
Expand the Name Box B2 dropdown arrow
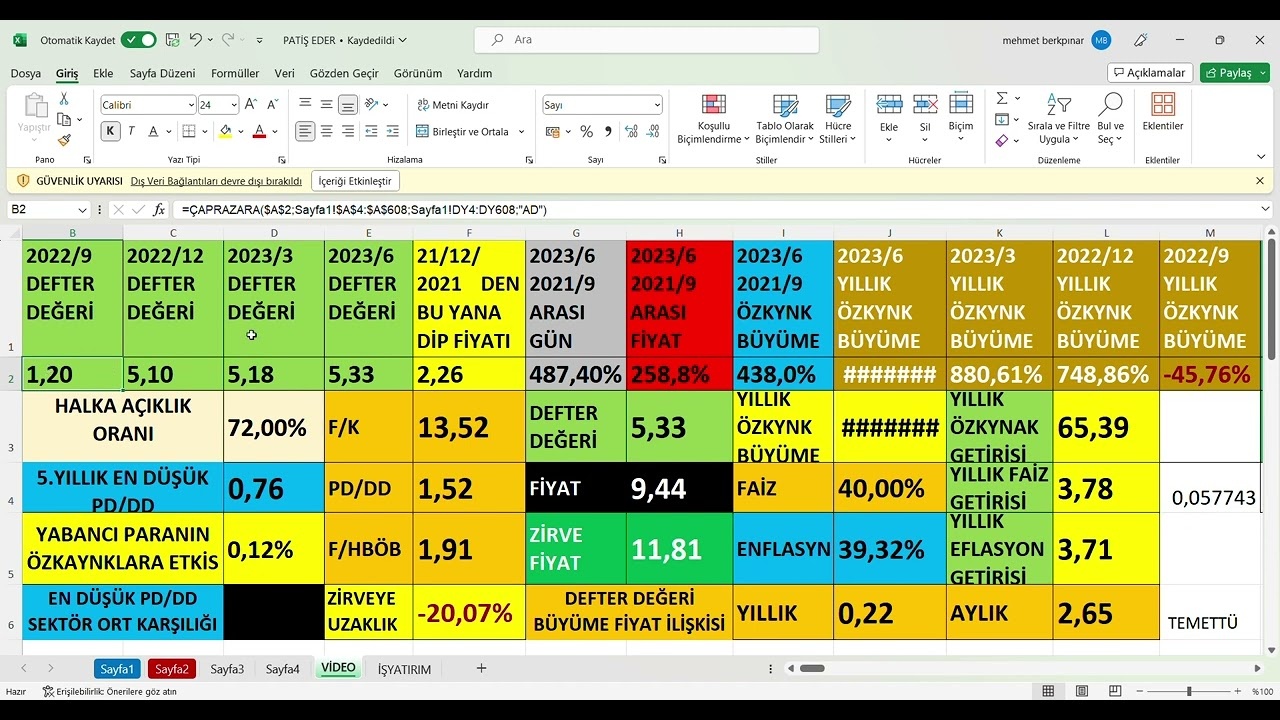pos(82,210)
